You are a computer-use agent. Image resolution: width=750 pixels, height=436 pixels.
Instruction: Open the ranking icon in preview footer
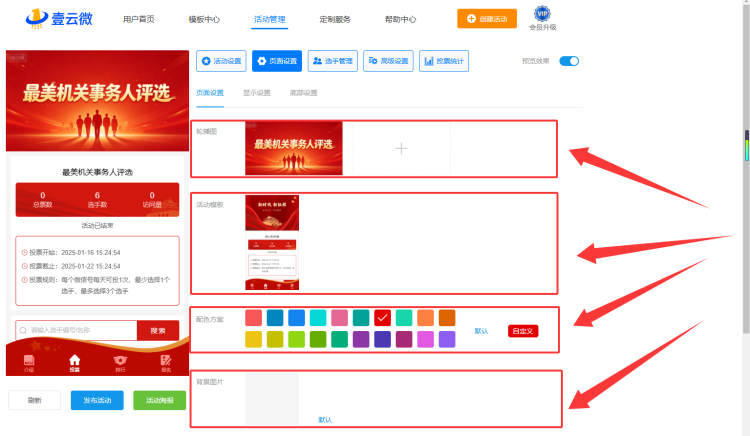coord(120,360)
